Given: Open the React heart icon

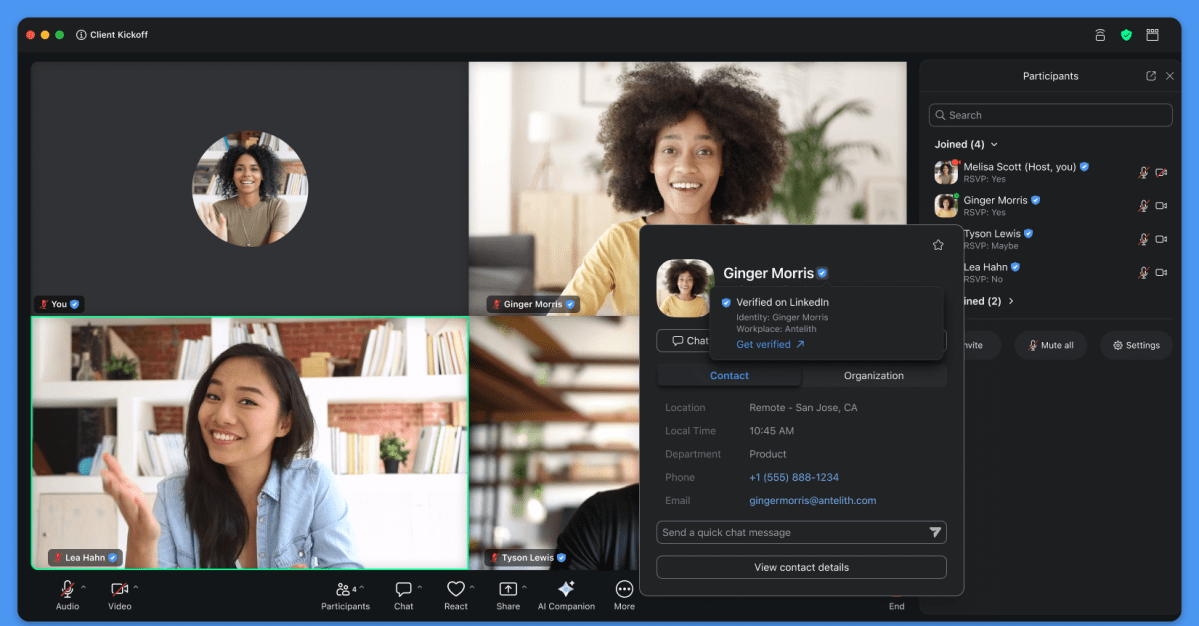Looking at the screenshot, I should [456, 590].
